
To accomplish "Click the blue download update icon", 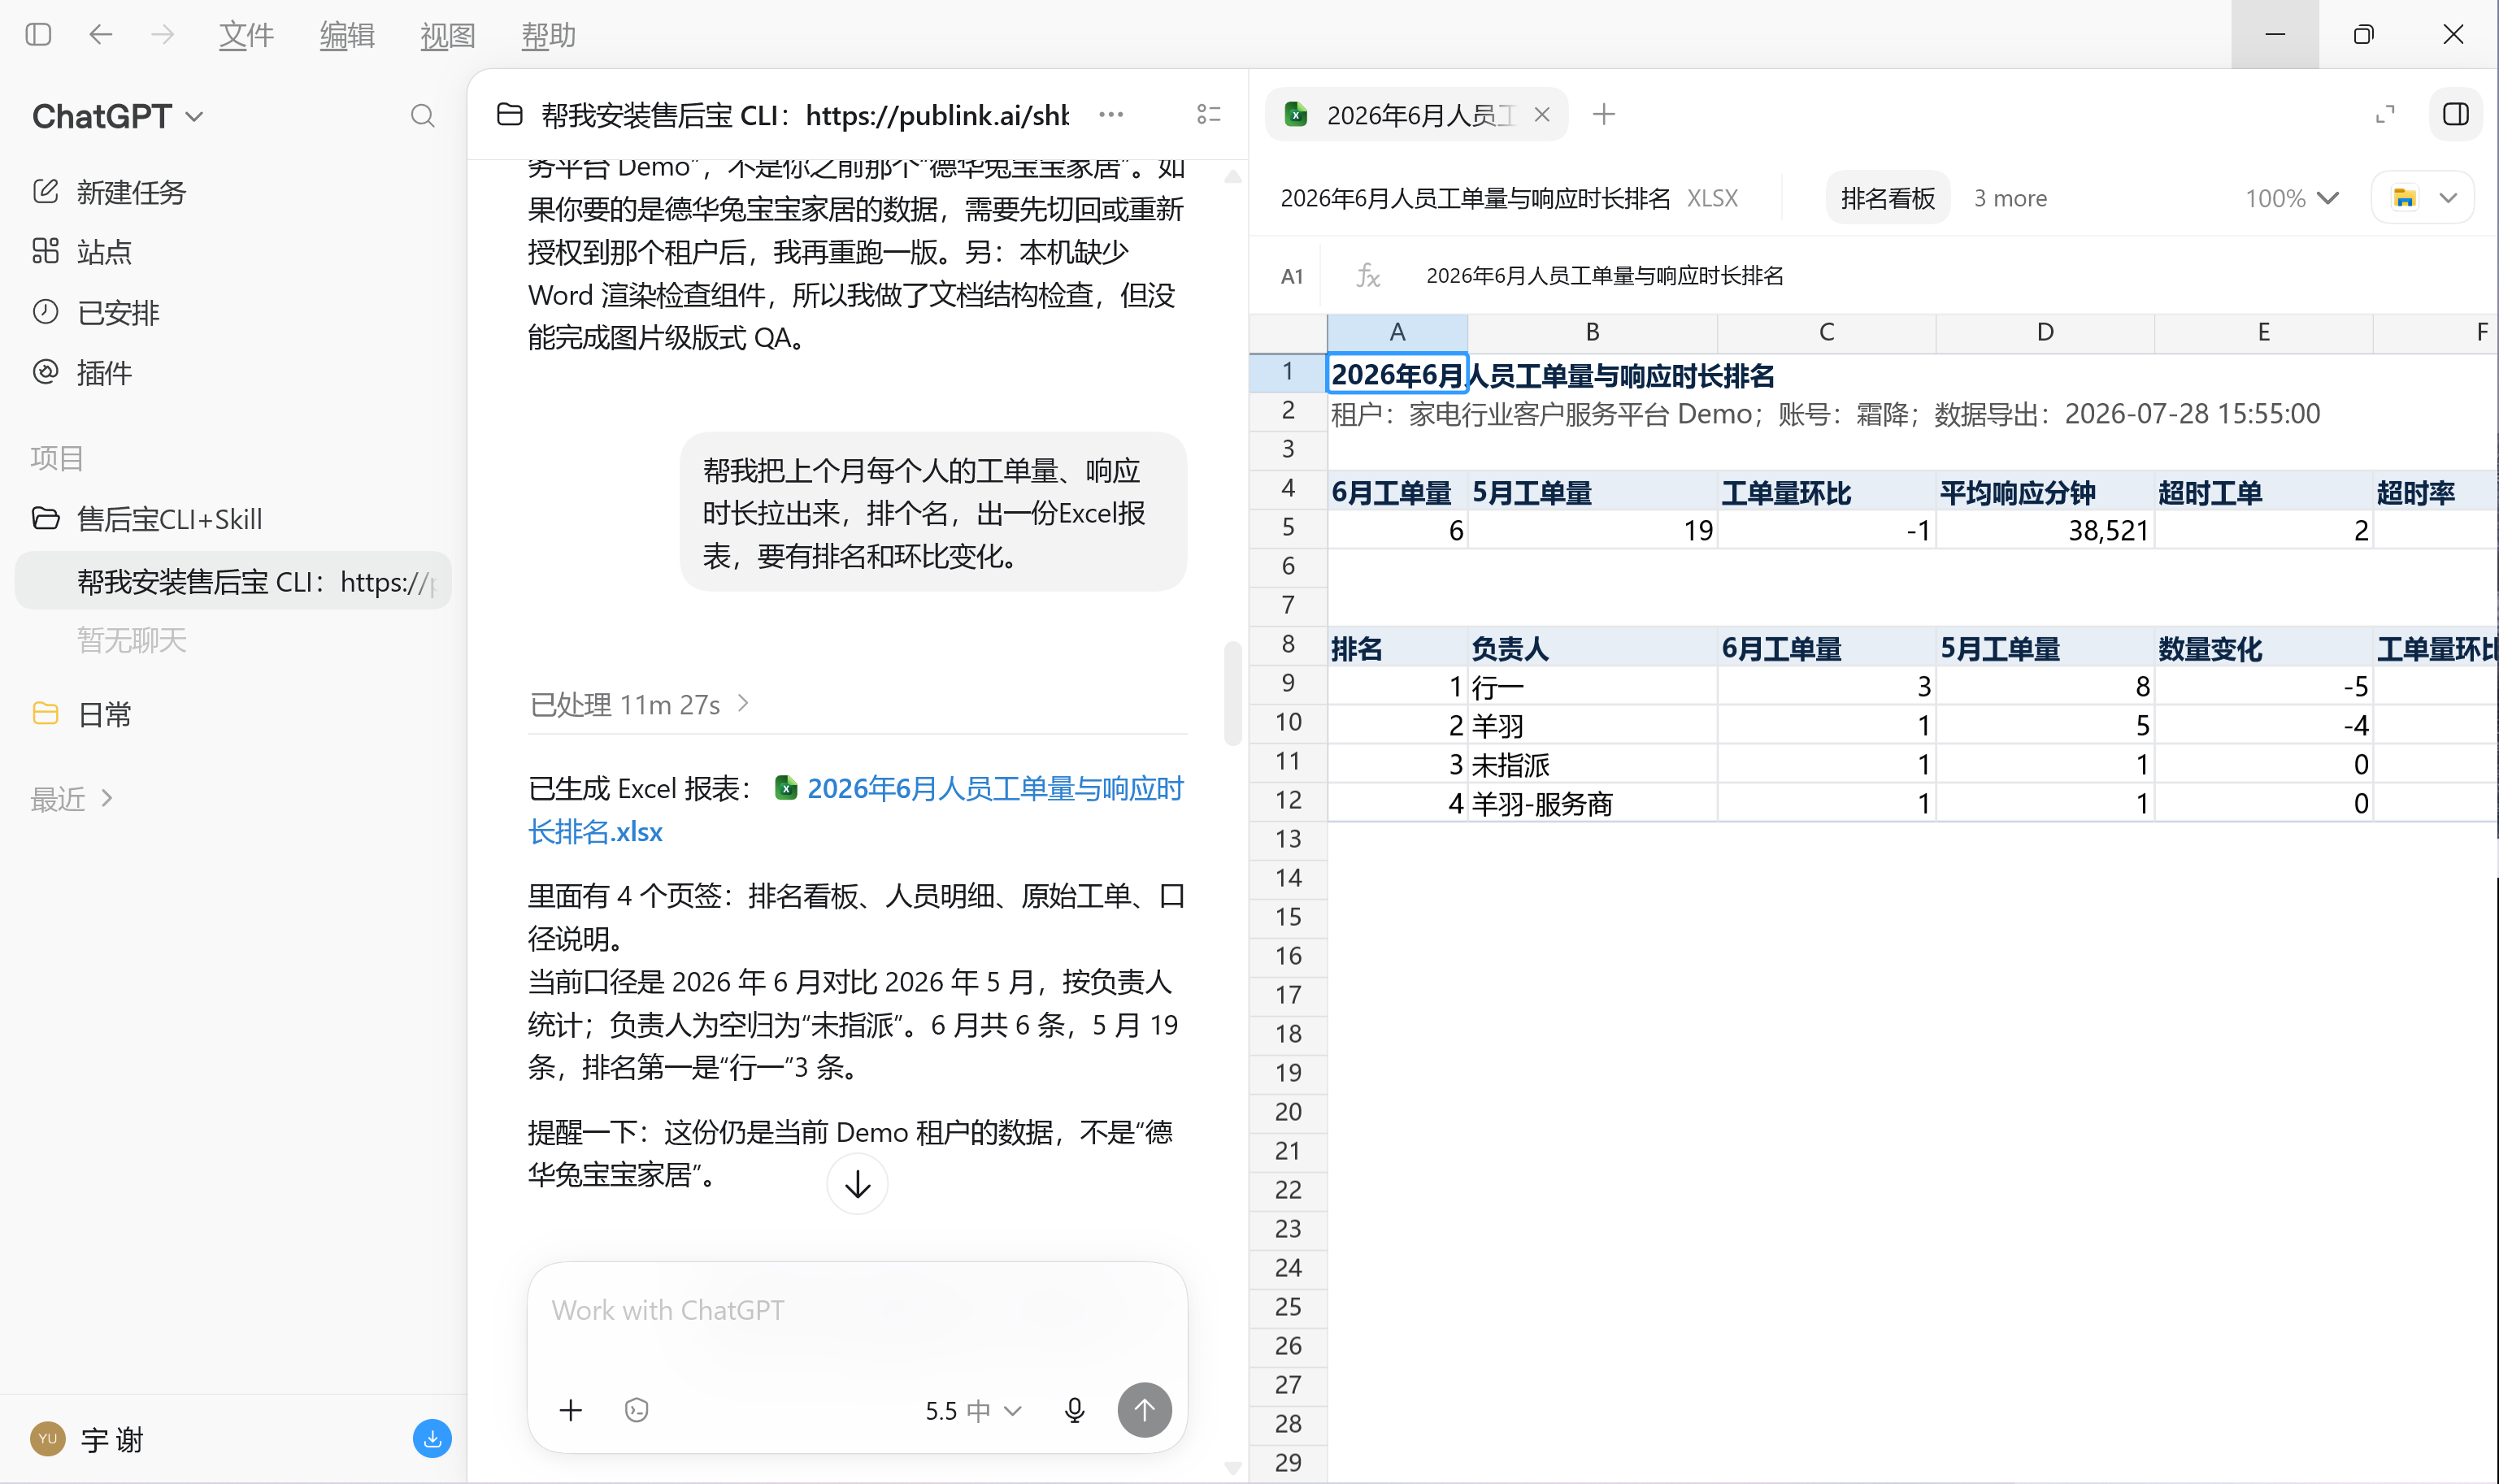I will (432, 1439).
